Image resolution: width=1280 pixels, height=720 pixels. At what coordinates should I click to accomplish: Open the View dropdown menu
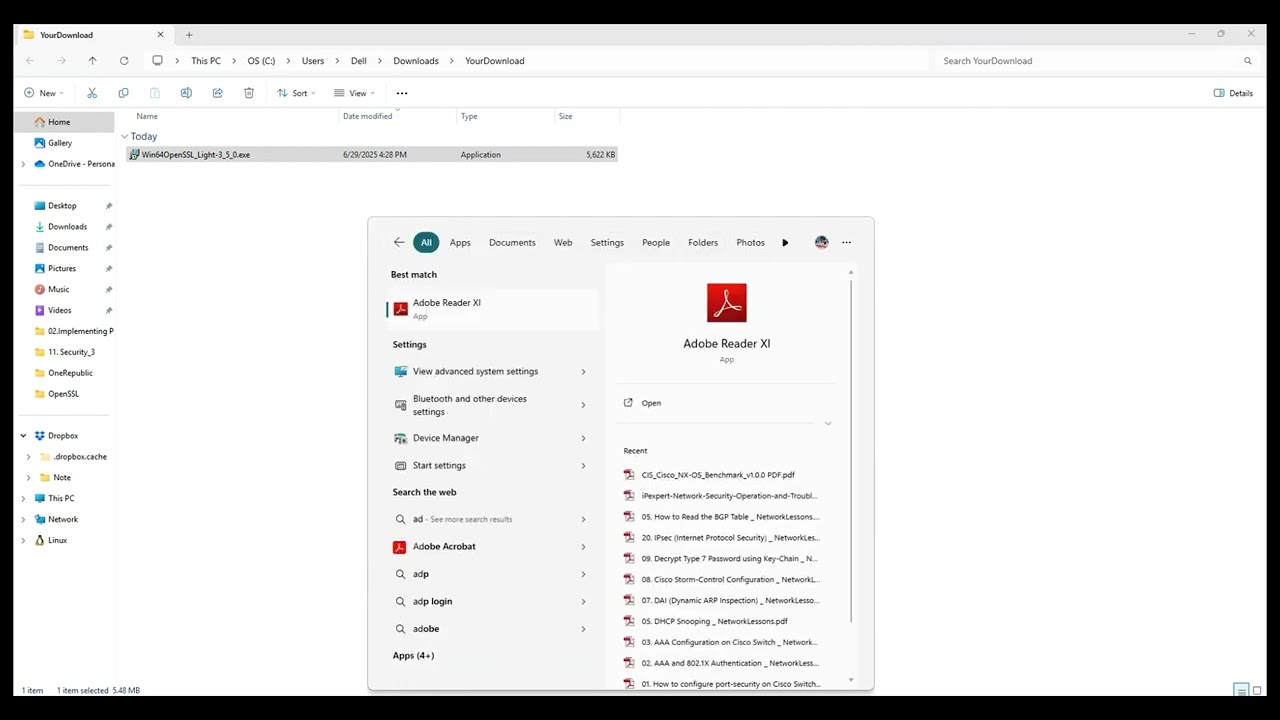[x=355, y=93]
